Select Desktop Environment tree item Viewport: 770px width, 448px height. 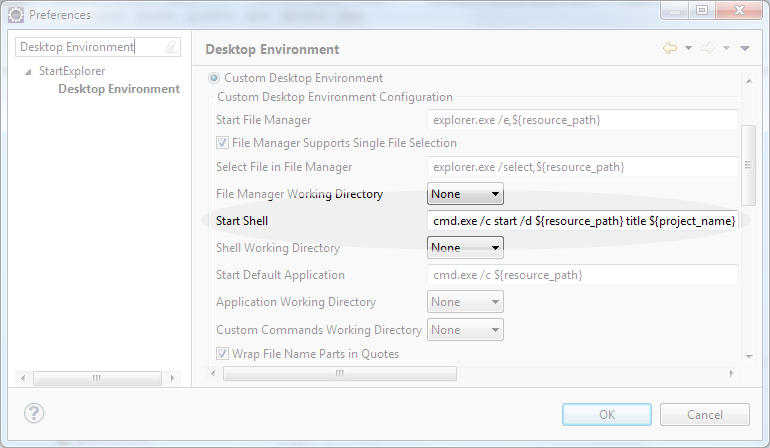point(118,89)
